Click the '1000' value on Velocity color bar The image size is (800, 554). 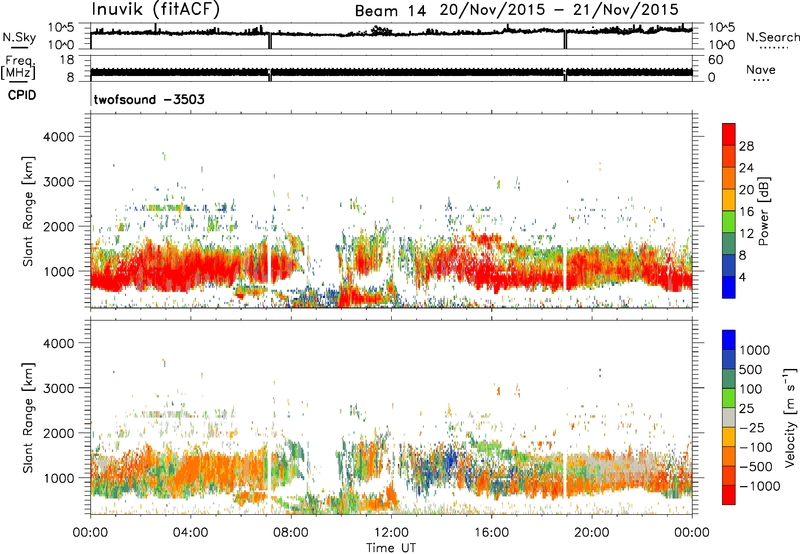755,350
